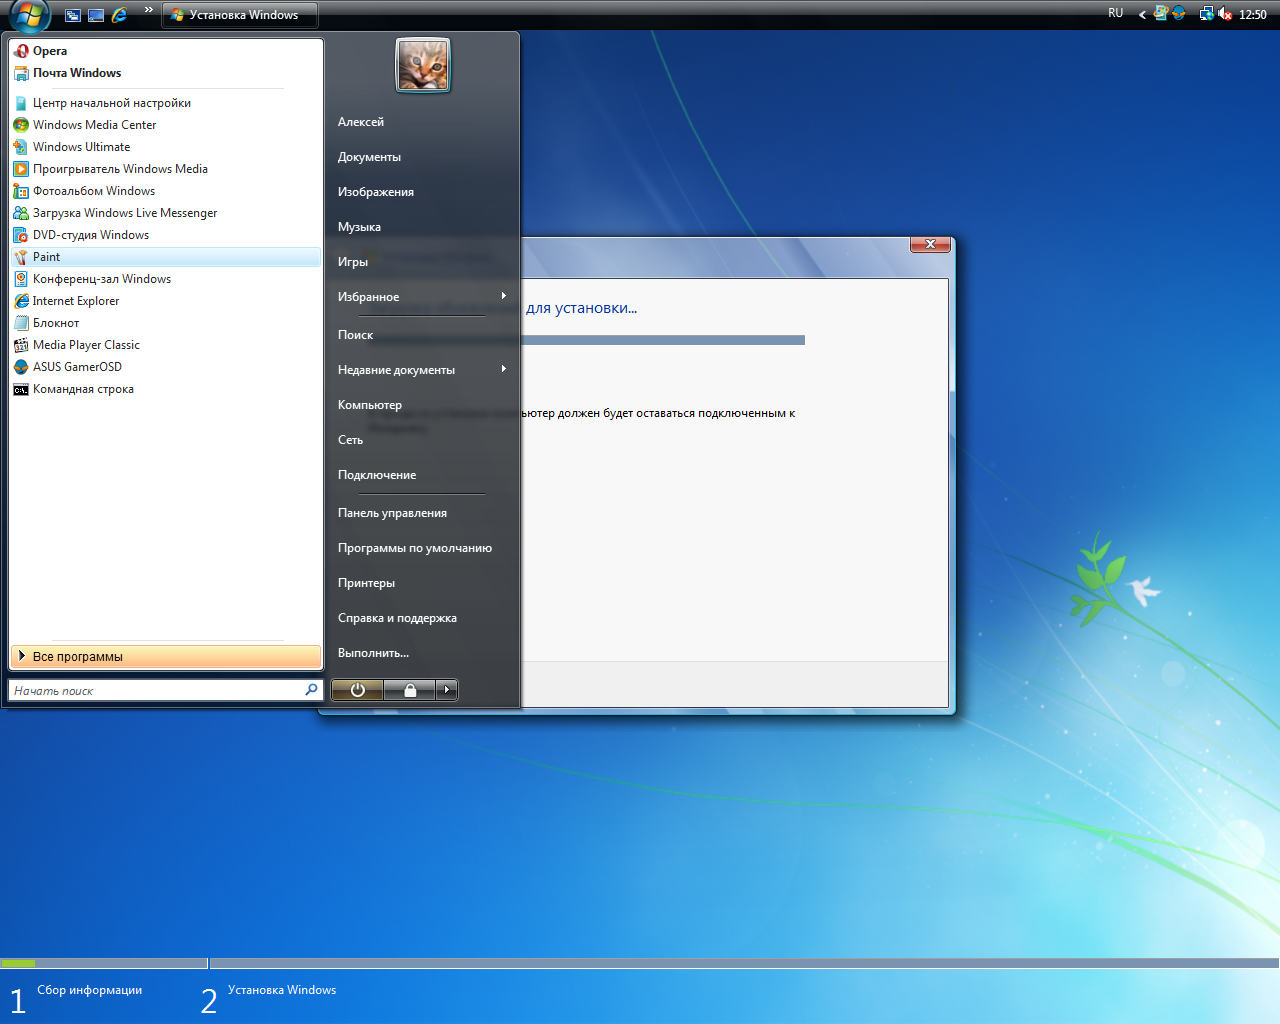
Task: Open Документы from Start menu
Action: pos(369,157)
